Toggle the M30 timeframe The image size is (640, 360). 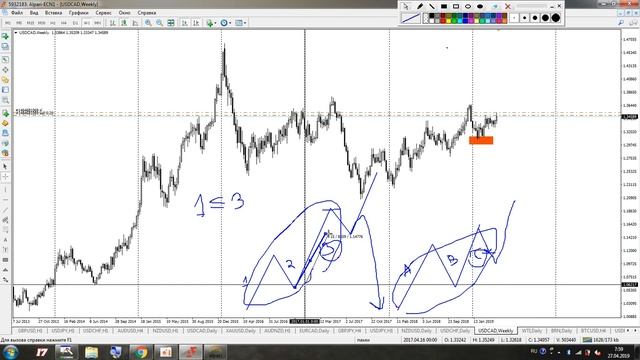pos(42,23)
